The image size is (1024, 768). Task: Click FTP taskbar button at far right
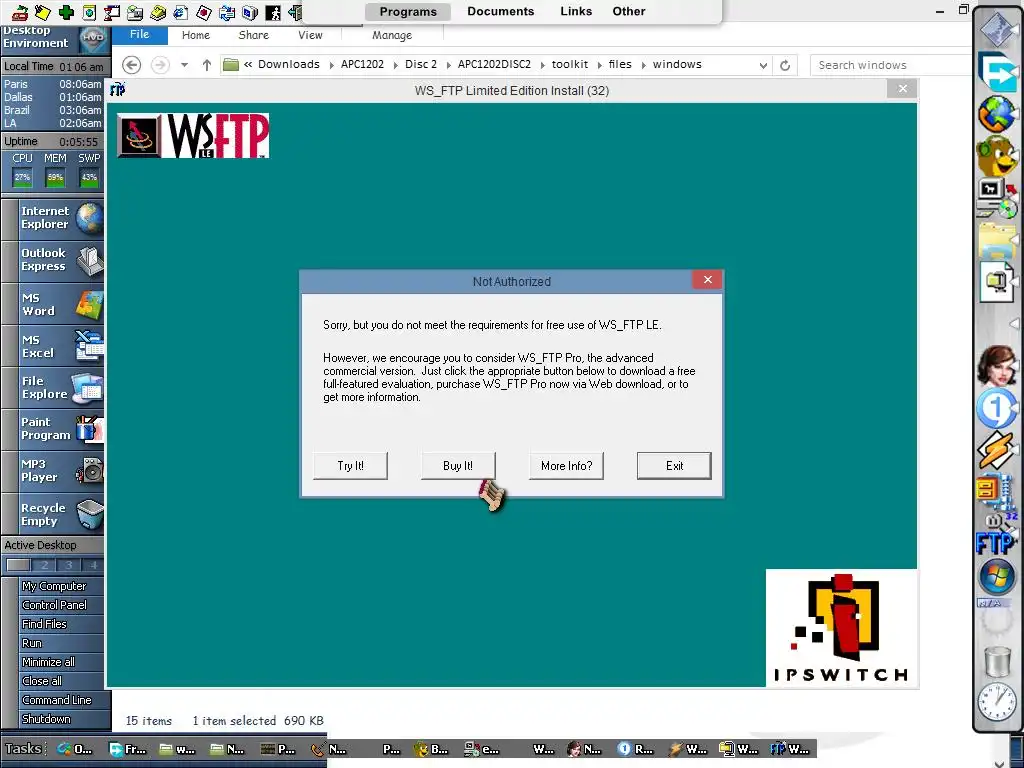[790, 749]
